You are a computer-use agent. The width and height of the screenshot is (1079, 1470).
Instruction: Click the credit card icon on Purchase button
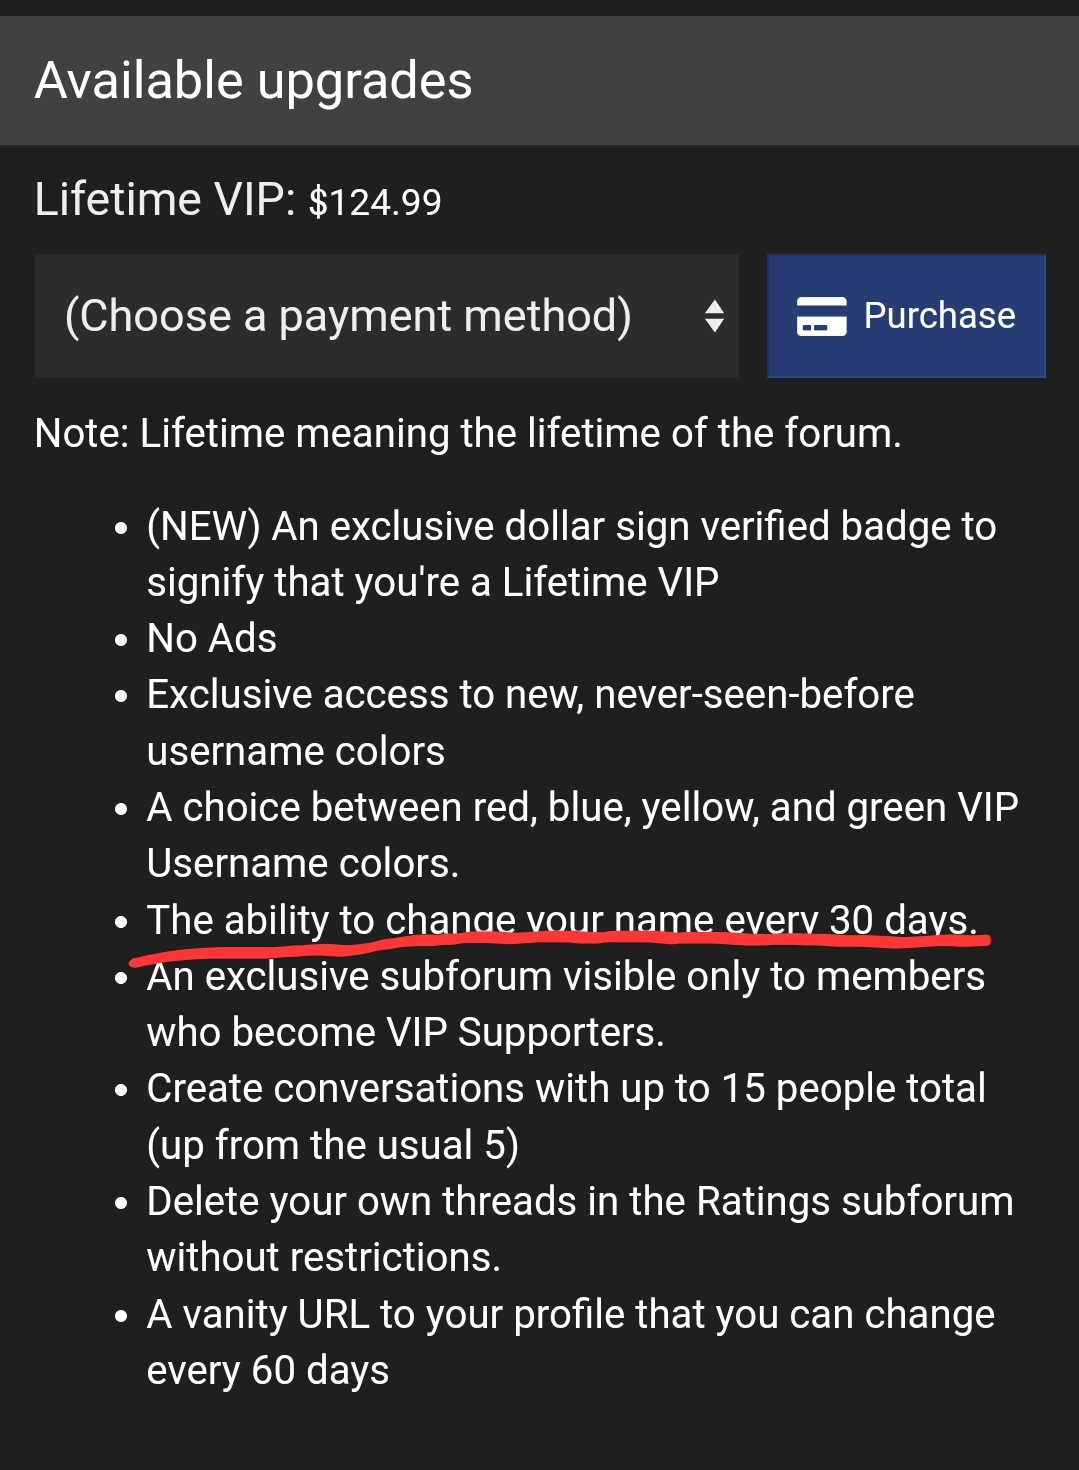[x=821, y=316]
